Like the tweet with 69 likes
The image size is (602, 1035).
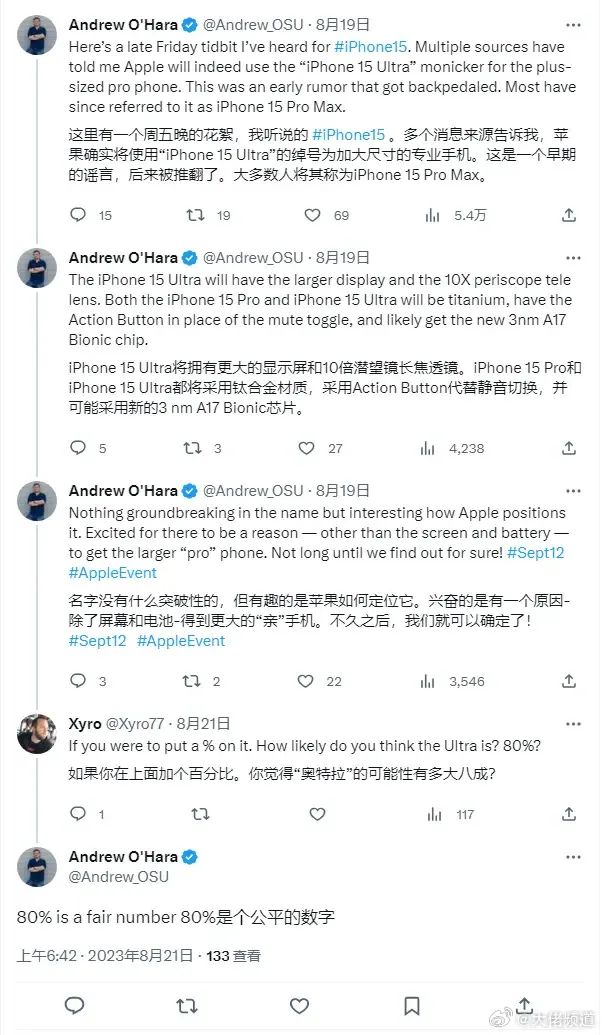click(313, 215)
